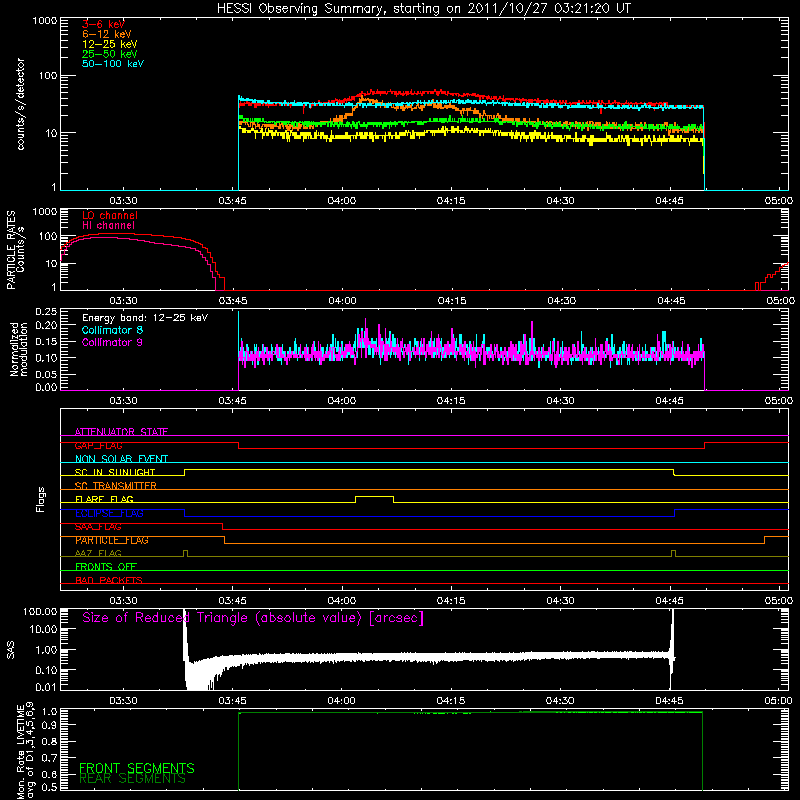Click the HESSI Observing Summary title text
This screenshot has width=800, height=800.
424,9
